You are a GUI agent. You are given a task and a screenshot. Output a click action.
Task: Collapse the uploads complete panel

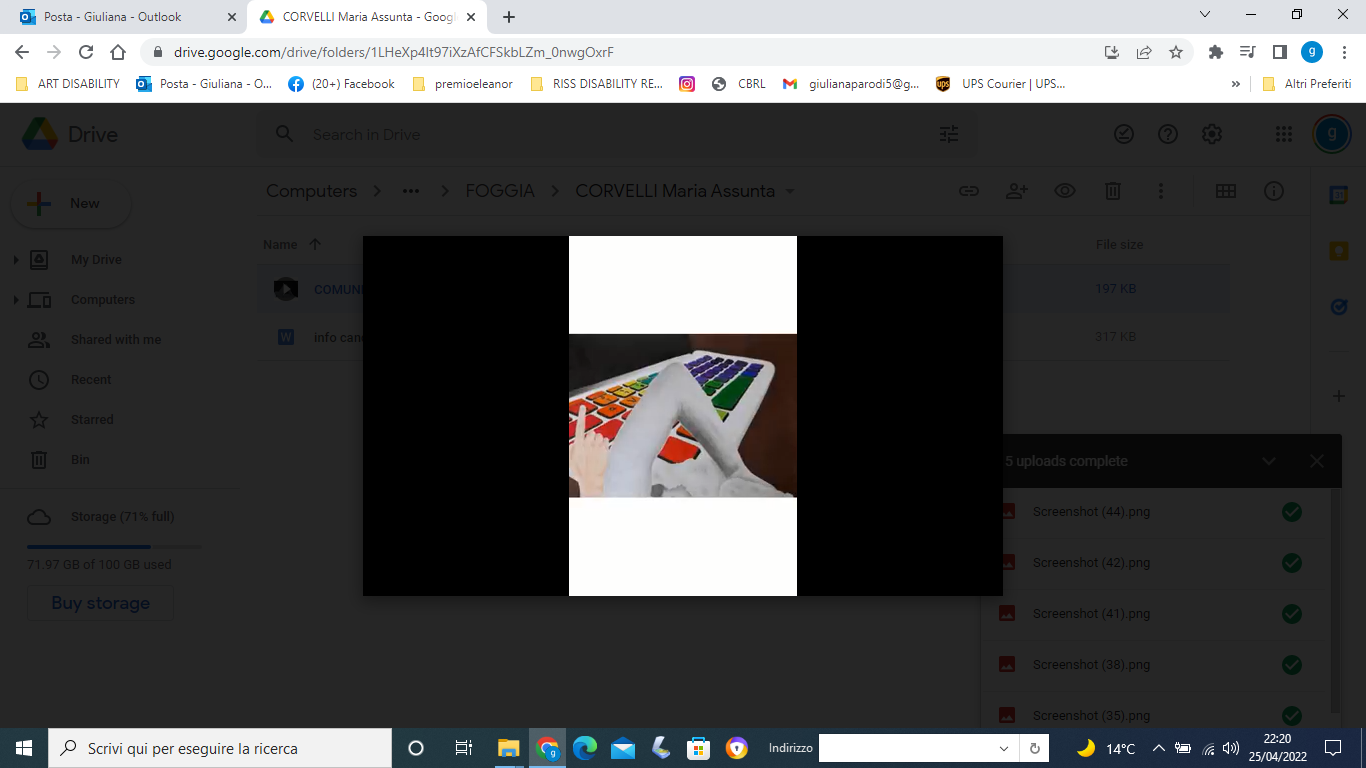[1269, 461]
